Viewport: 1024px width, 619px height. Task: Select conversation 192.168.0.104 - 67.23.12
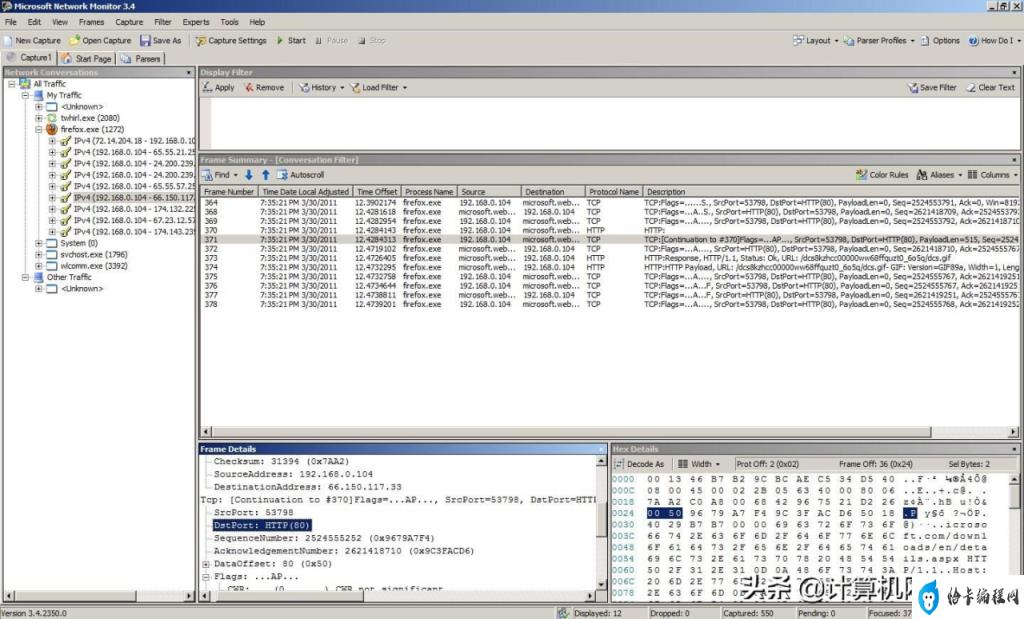pos(134,221)
